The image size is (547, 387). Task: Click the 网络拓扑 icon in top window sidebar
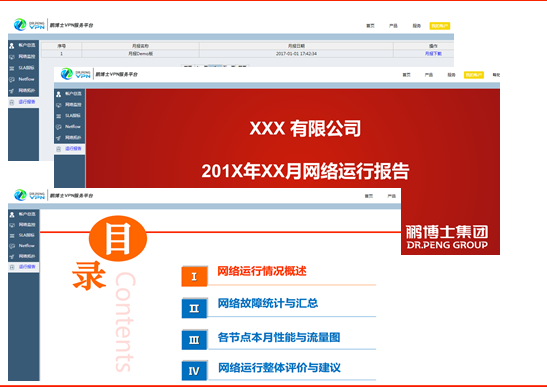pyautogui.click(x=12, y=91)
